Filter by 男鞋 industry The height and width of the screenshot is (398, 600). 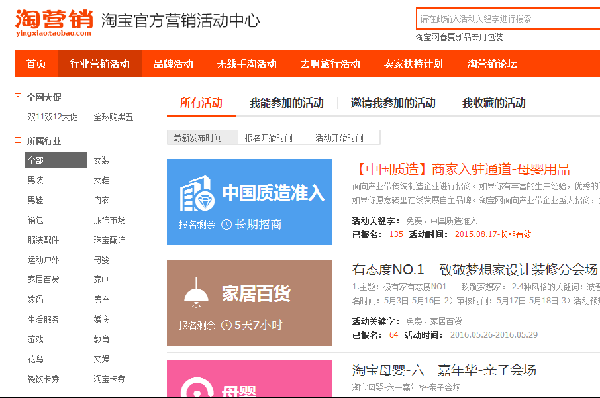click(x=35, y=200)
